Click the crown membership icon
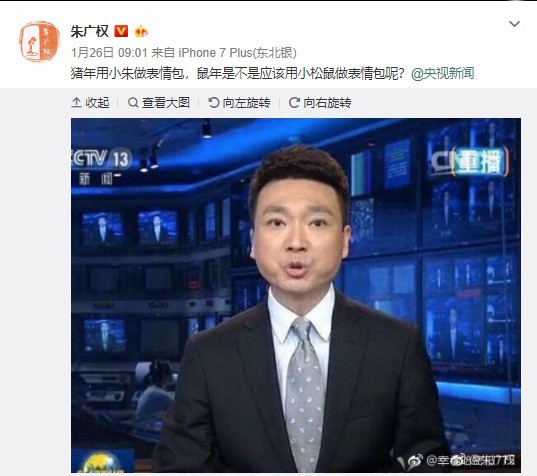The image size is (537, 476). click(x=141, y=32)
